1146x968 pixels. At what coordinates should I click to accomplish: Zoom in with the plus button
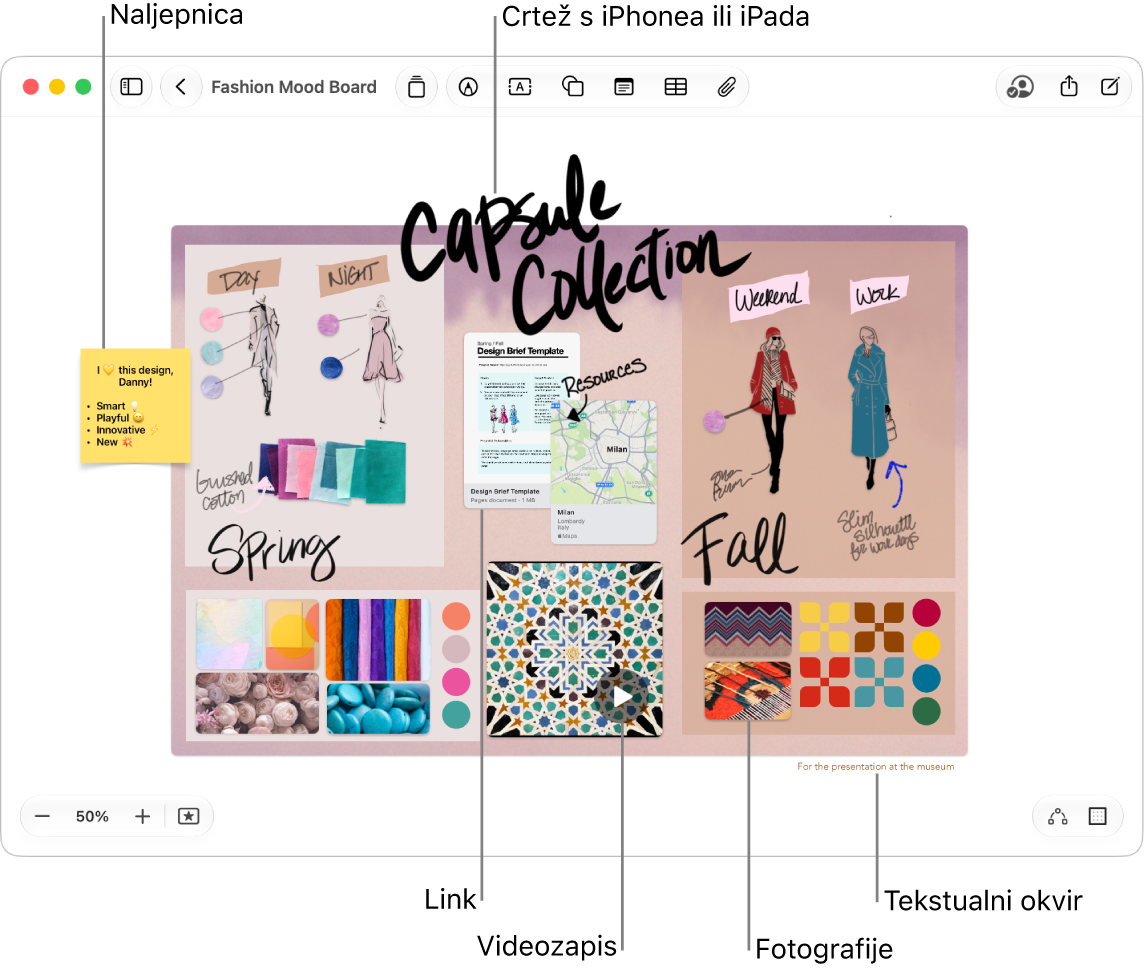(x=143, y=816)
